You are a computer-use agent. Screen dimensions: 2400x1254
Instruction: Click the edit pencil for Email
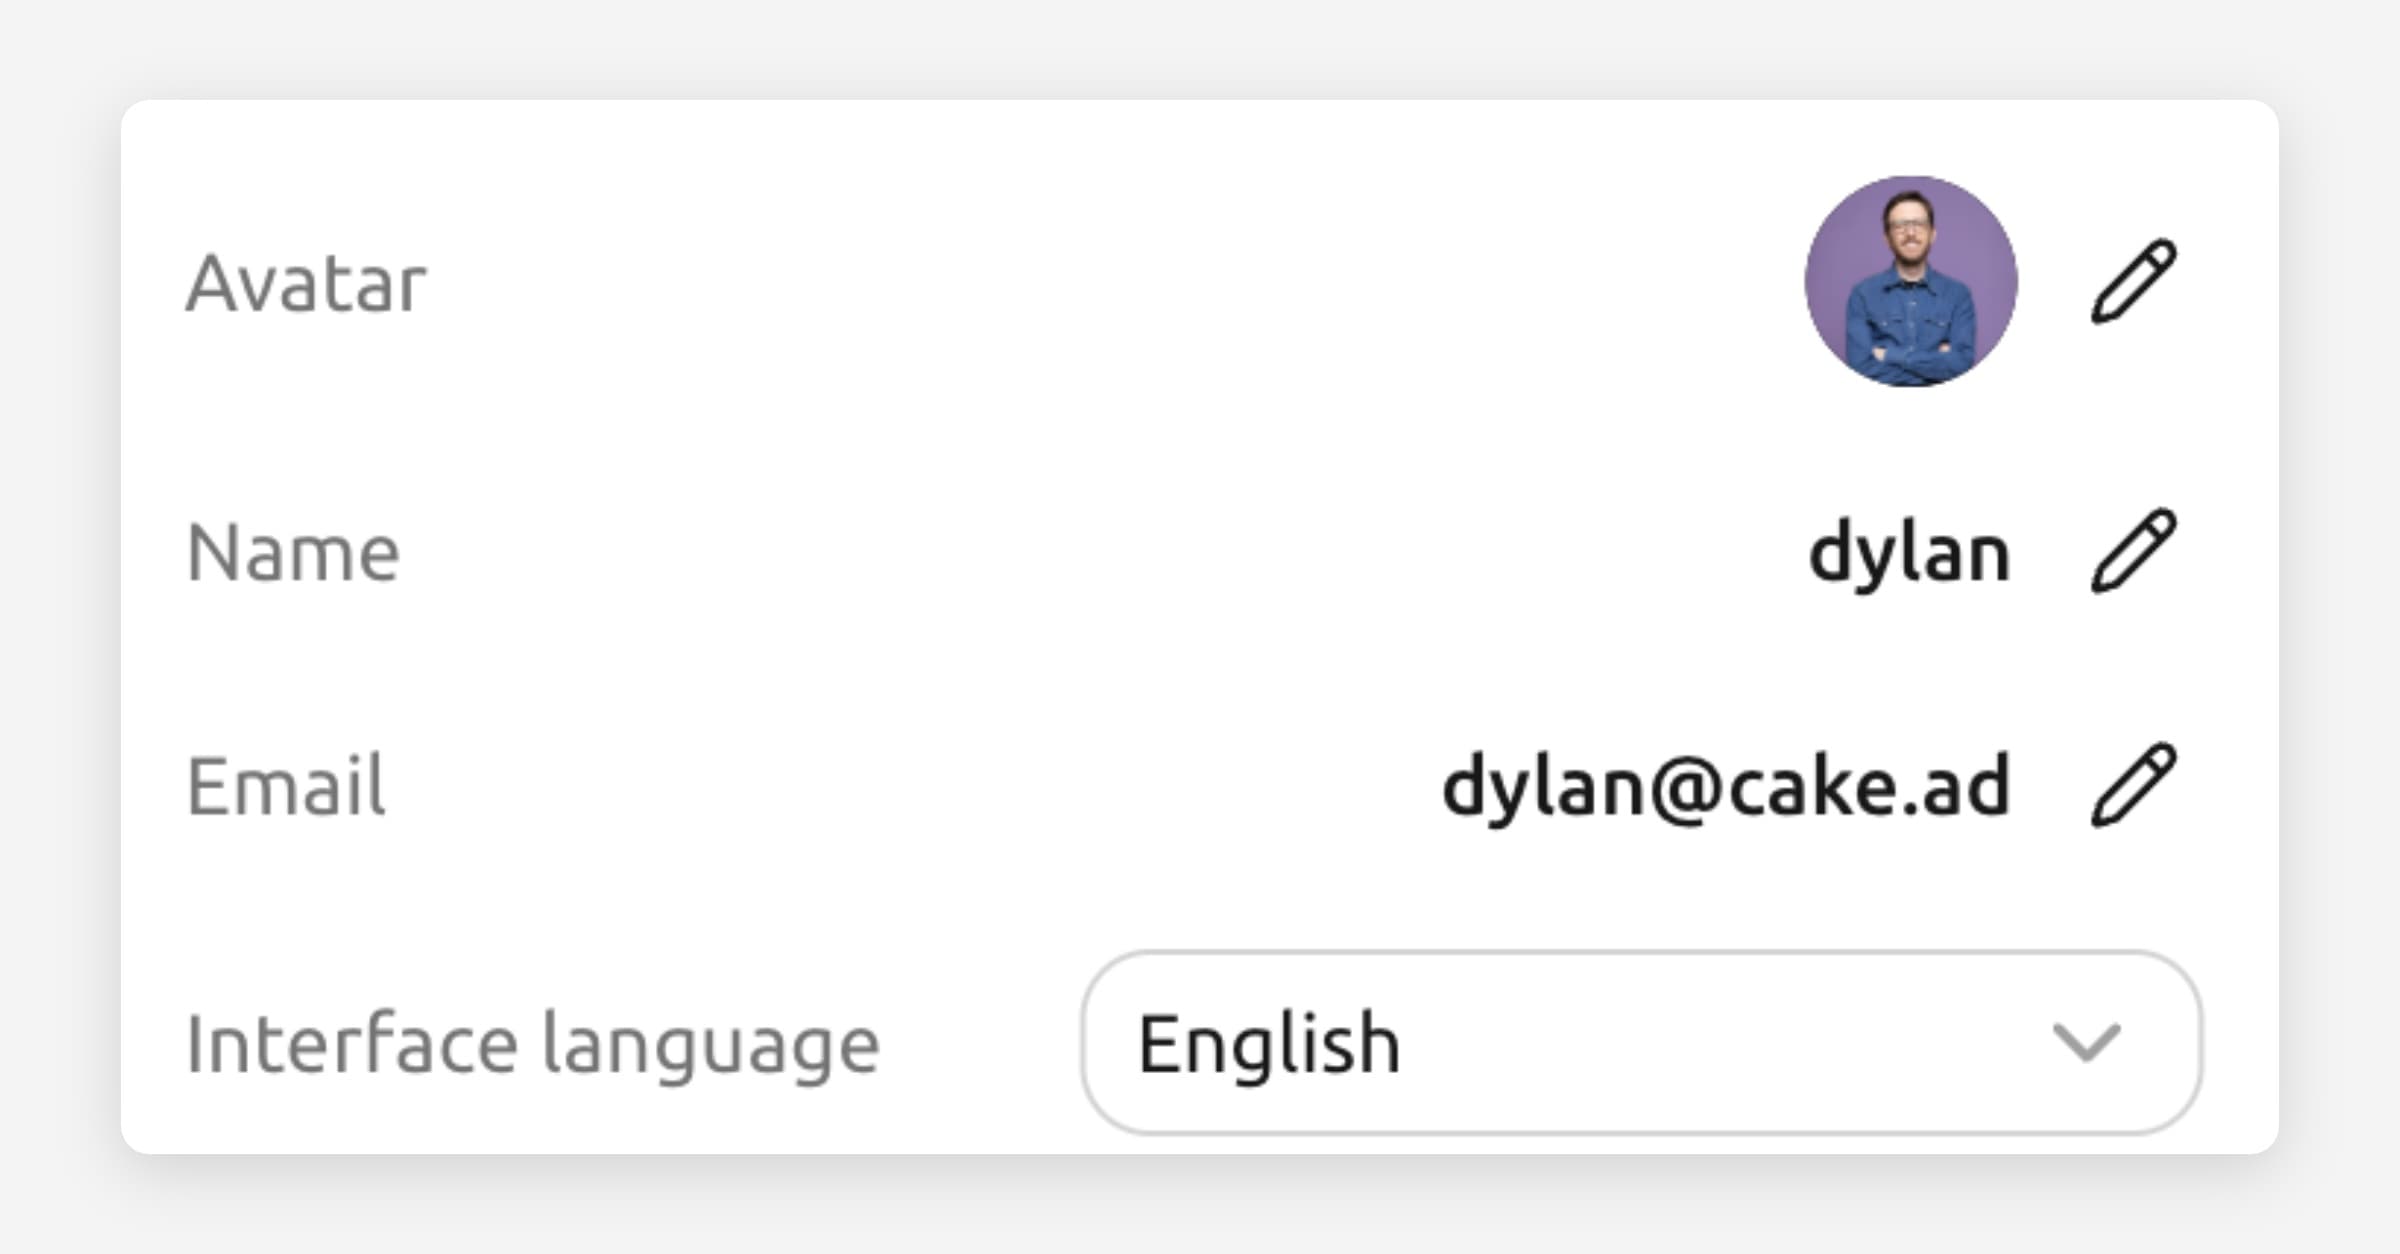pyautogui.click(x=2133, y=785)
